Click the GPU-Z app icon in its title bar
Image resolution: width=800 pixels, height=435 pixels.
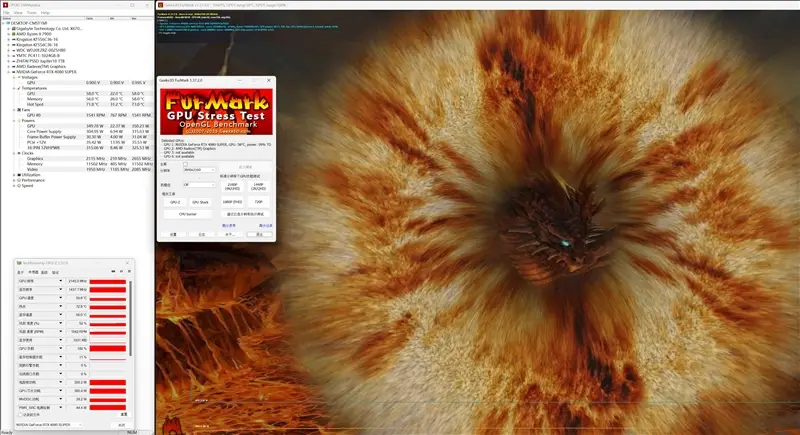(x=19, y=263)
